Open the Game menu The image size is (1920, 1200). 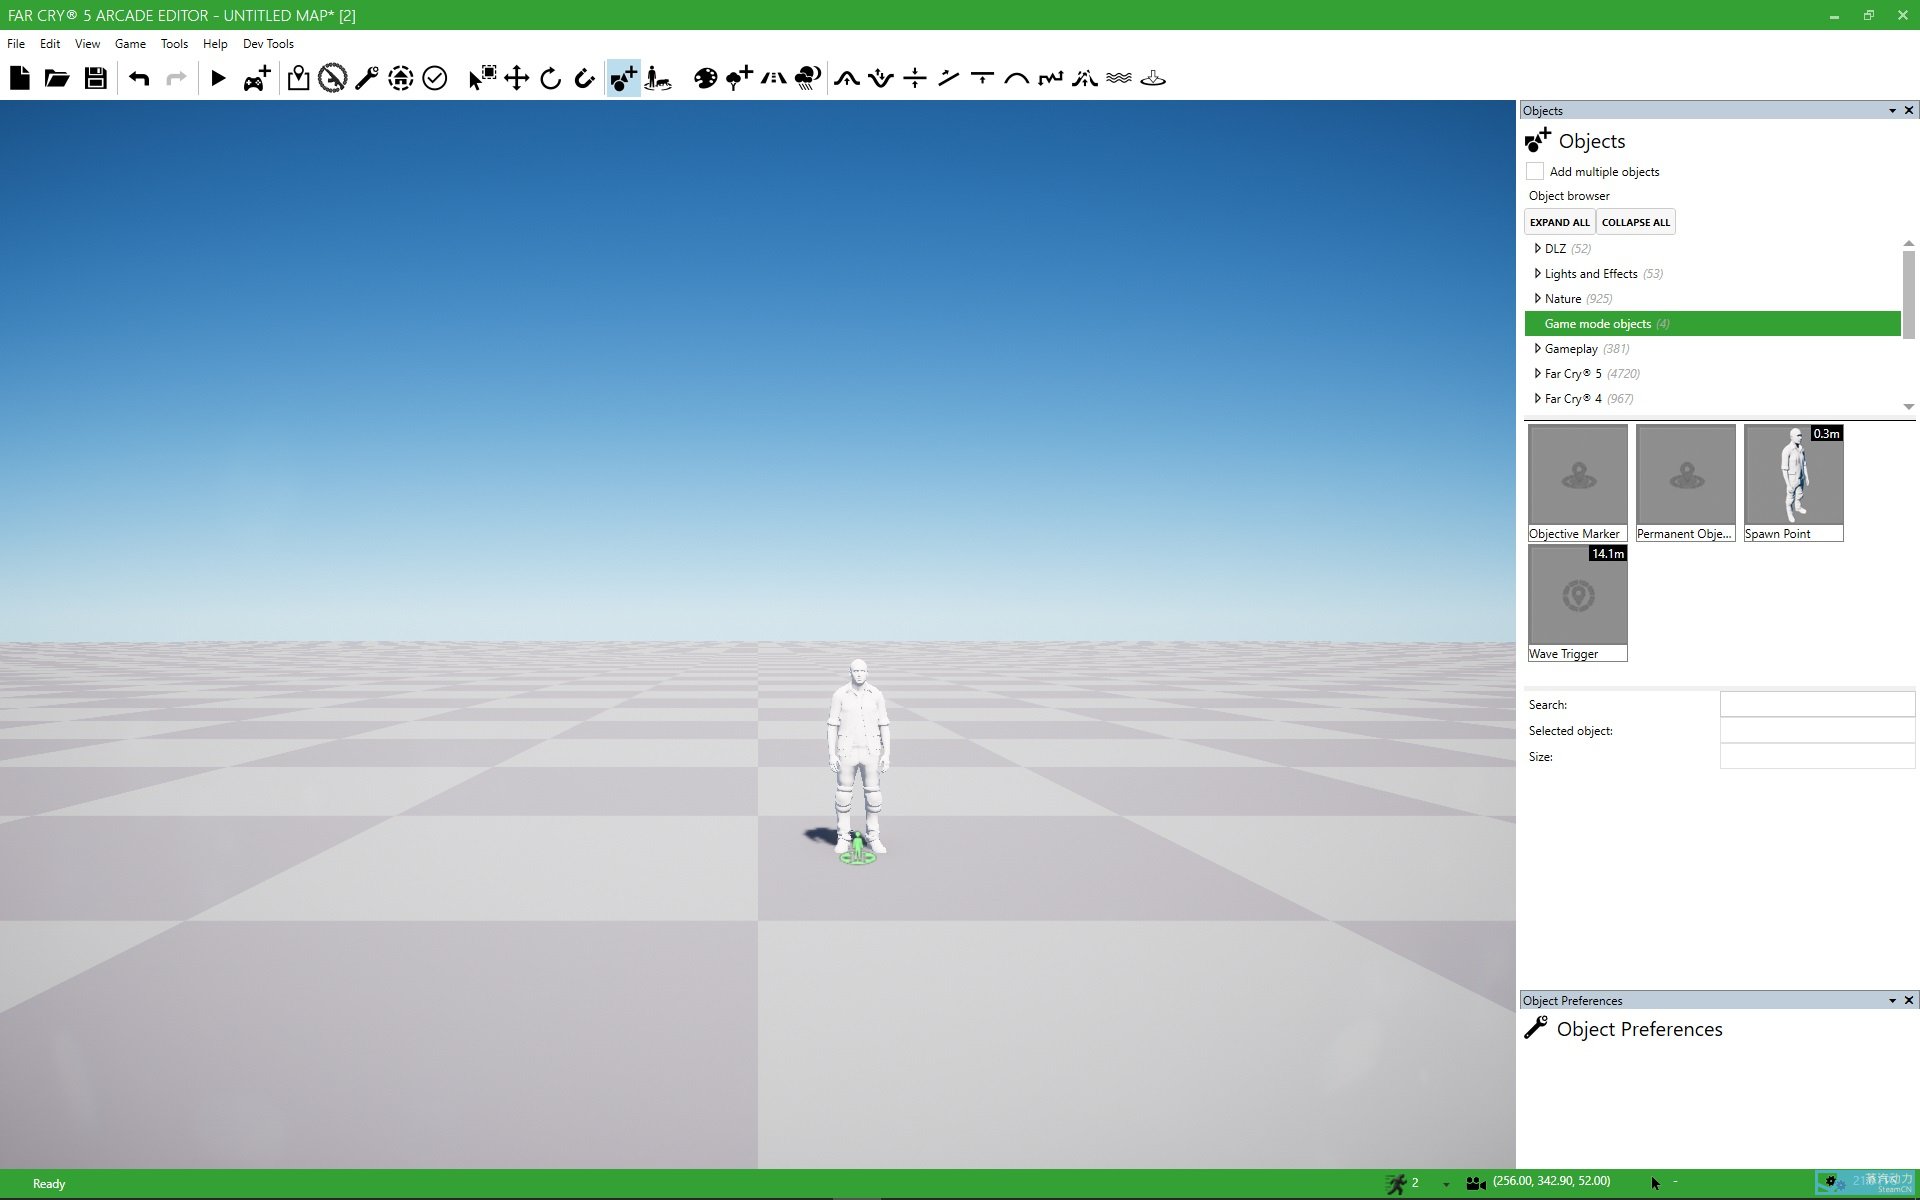click(x=130, y=44)
